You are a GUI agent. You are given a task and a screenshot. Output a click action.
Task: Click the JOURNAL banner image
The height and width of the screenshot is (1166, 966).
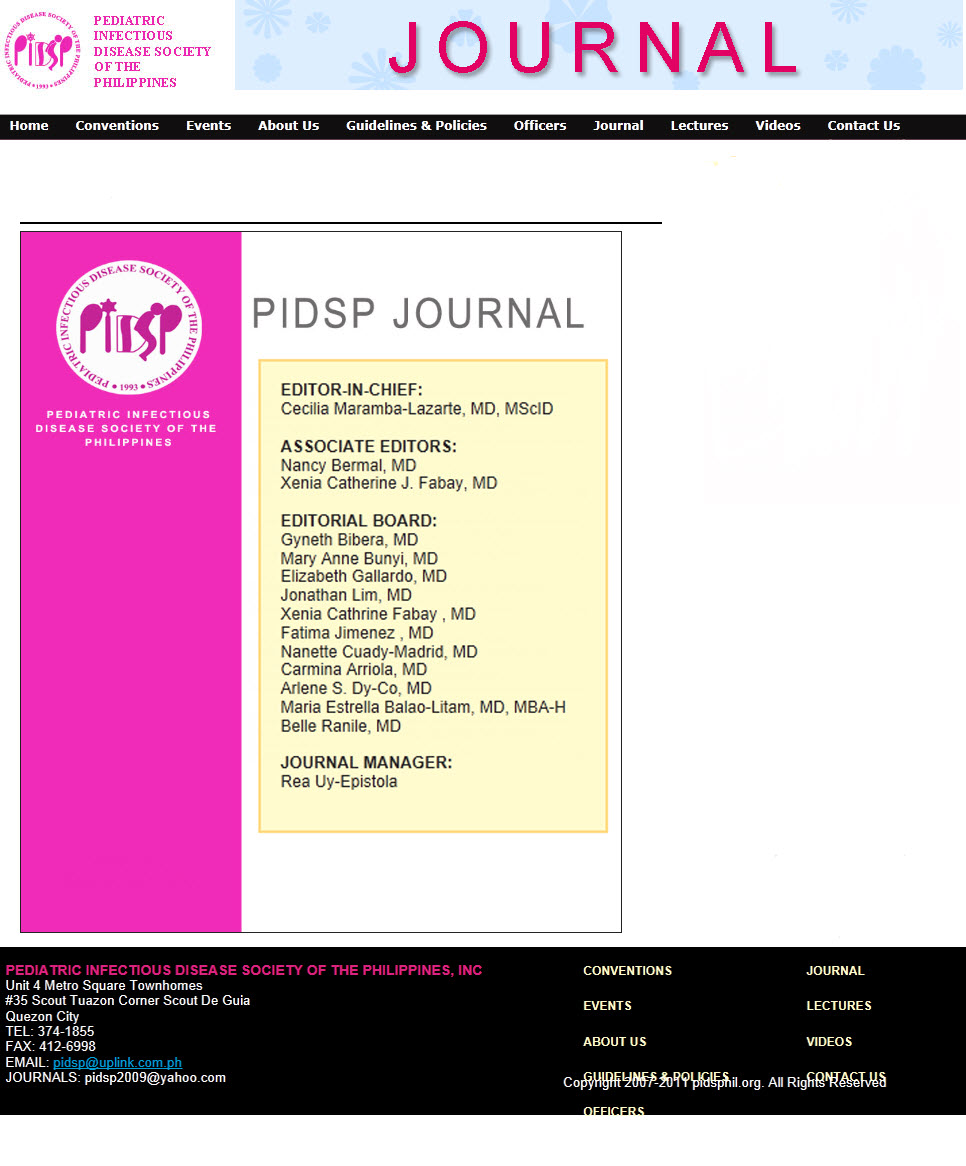pyautogui.click(x=598, y=46)
